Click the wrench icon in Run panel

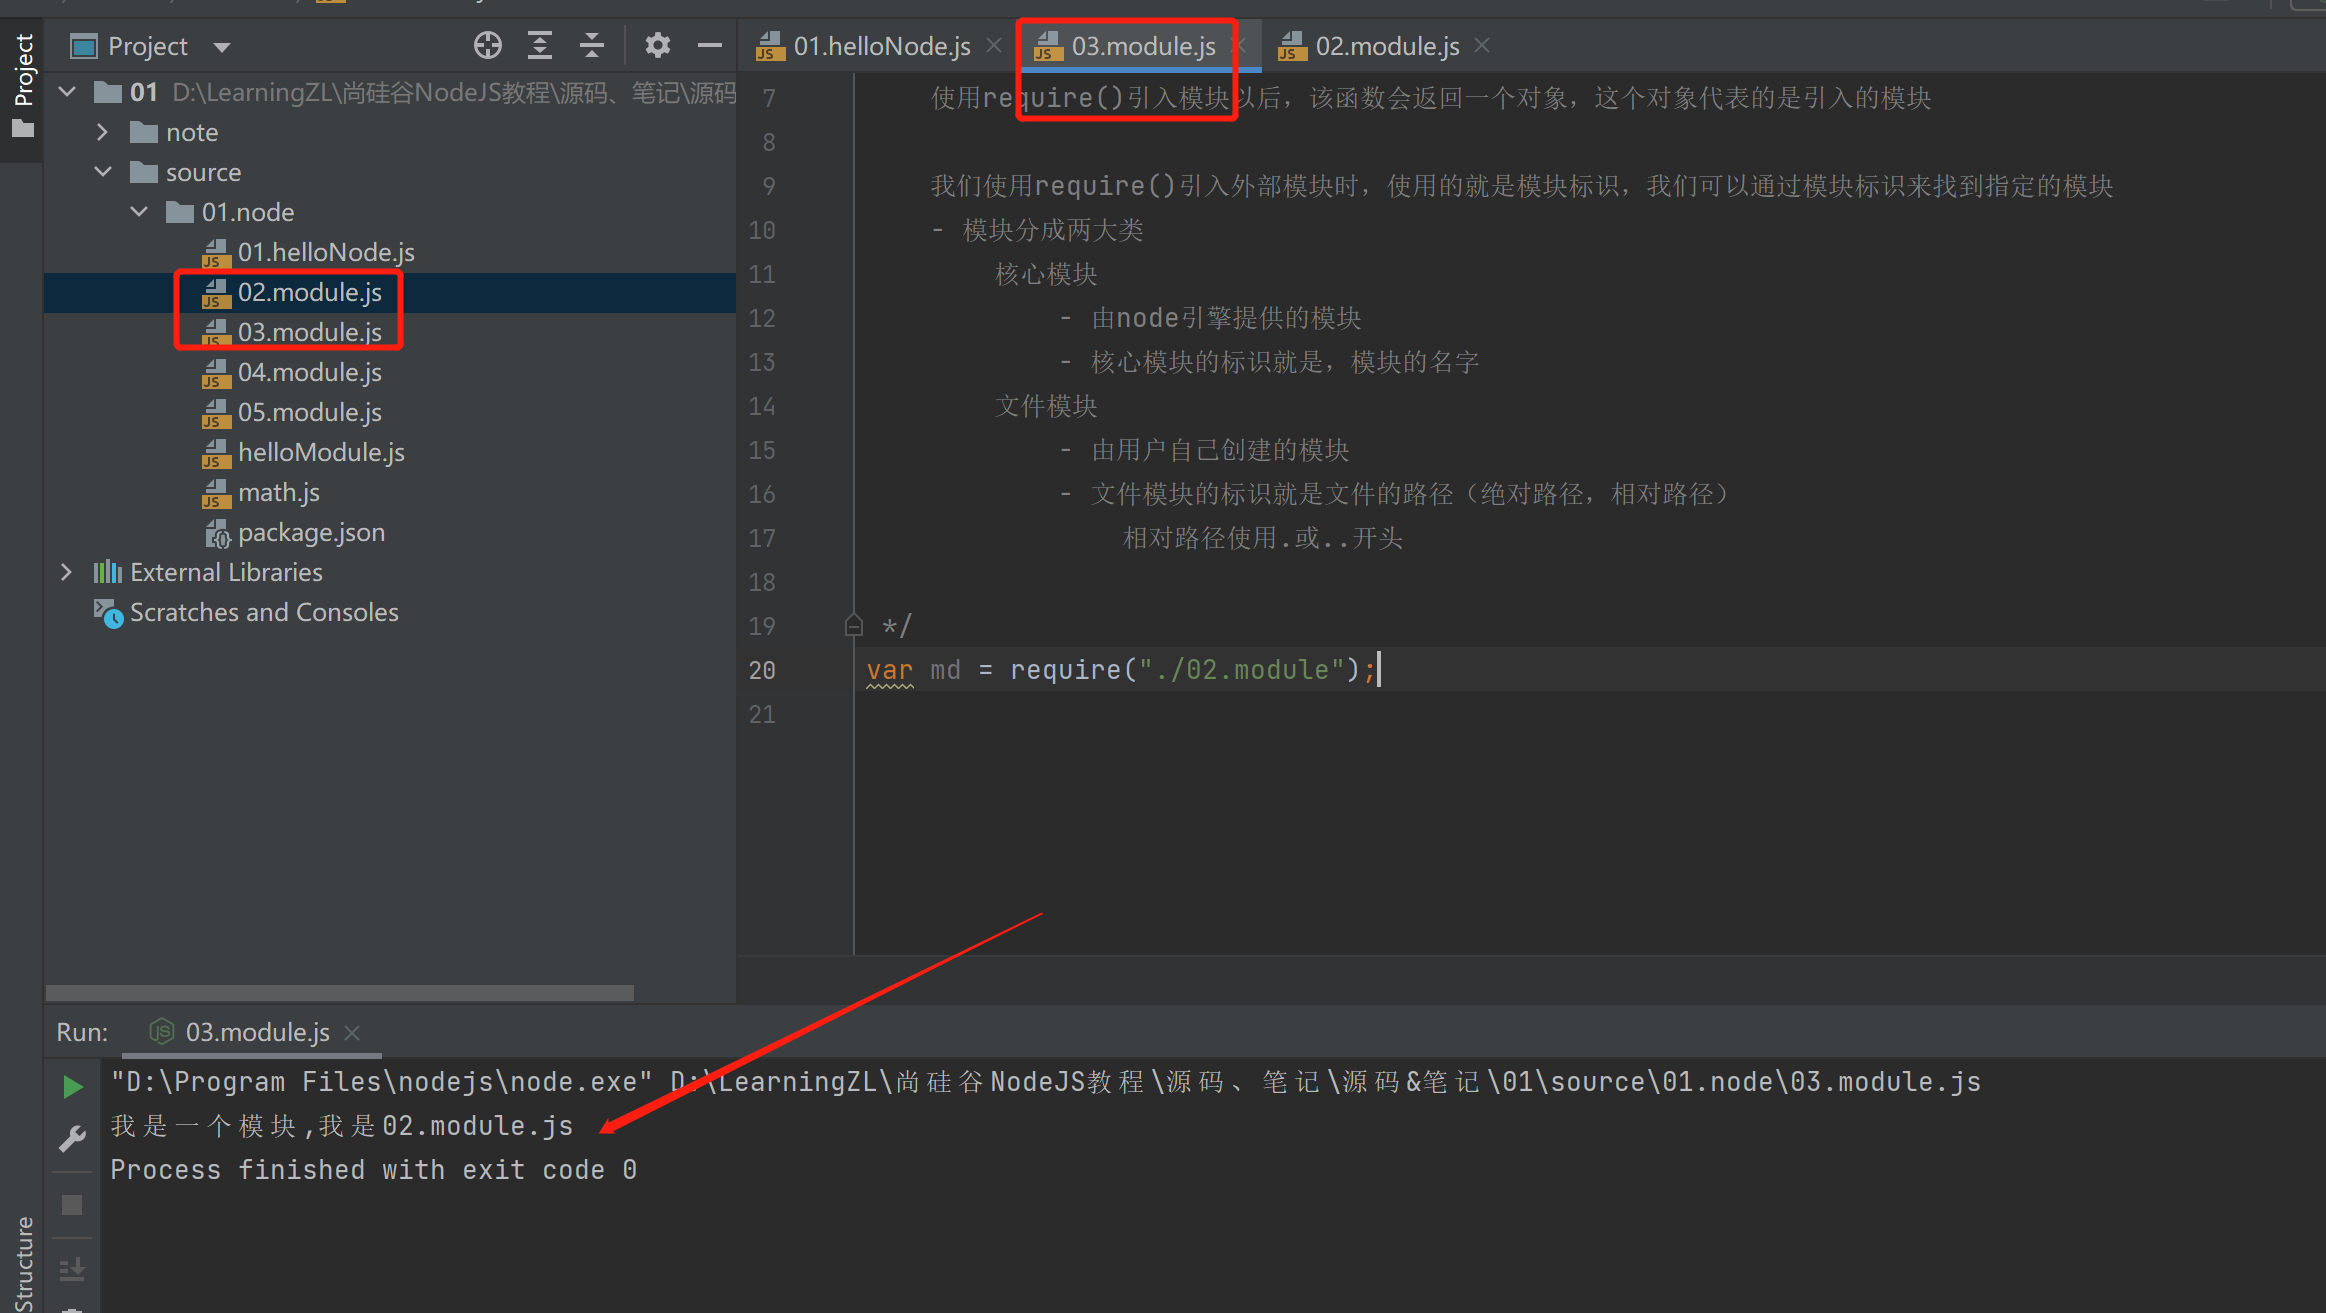click(x=72, y=1139)
